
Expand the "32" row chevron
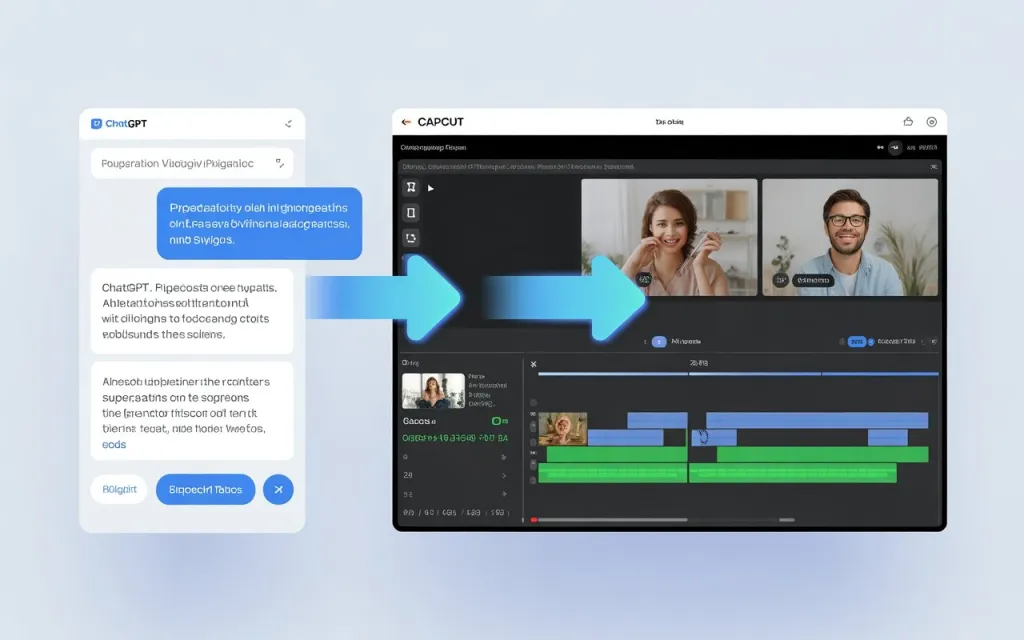click(504, 494)
